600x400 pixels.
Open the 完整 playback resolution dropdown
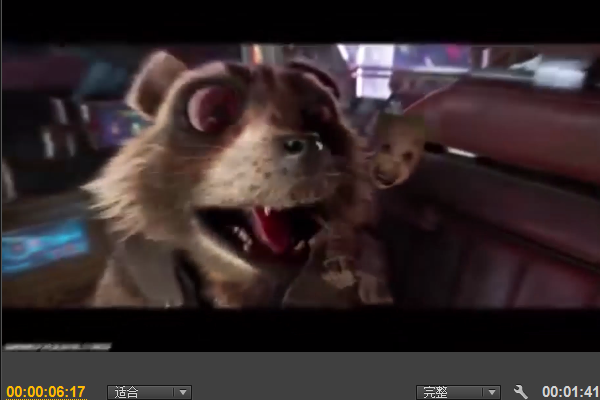click(x=458, y=392)
